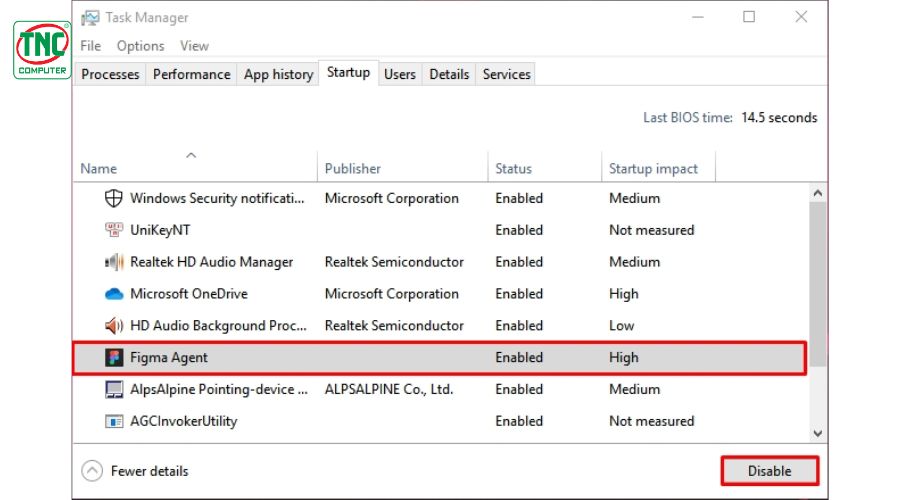This screenshot has height=500, width=900.
Task: Click the AGCInvokerUtility window icon
Action: pos(114,421)
